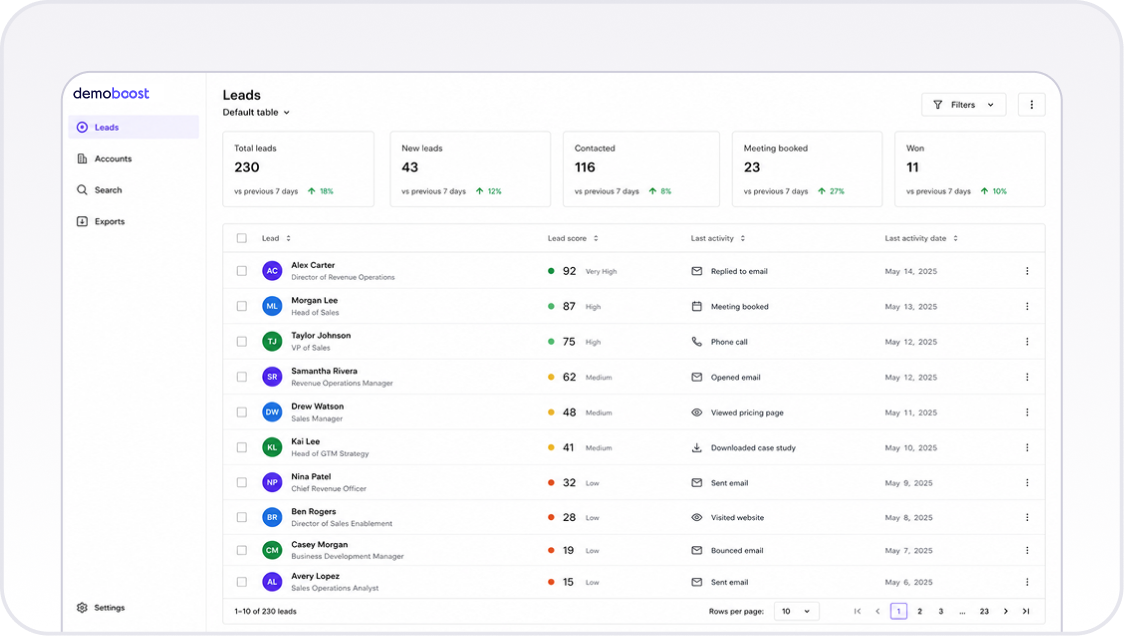This screenshot has height=636, width=1124.
Task: Open Casey Morgan lead name
Action: [x=320, y=544]
